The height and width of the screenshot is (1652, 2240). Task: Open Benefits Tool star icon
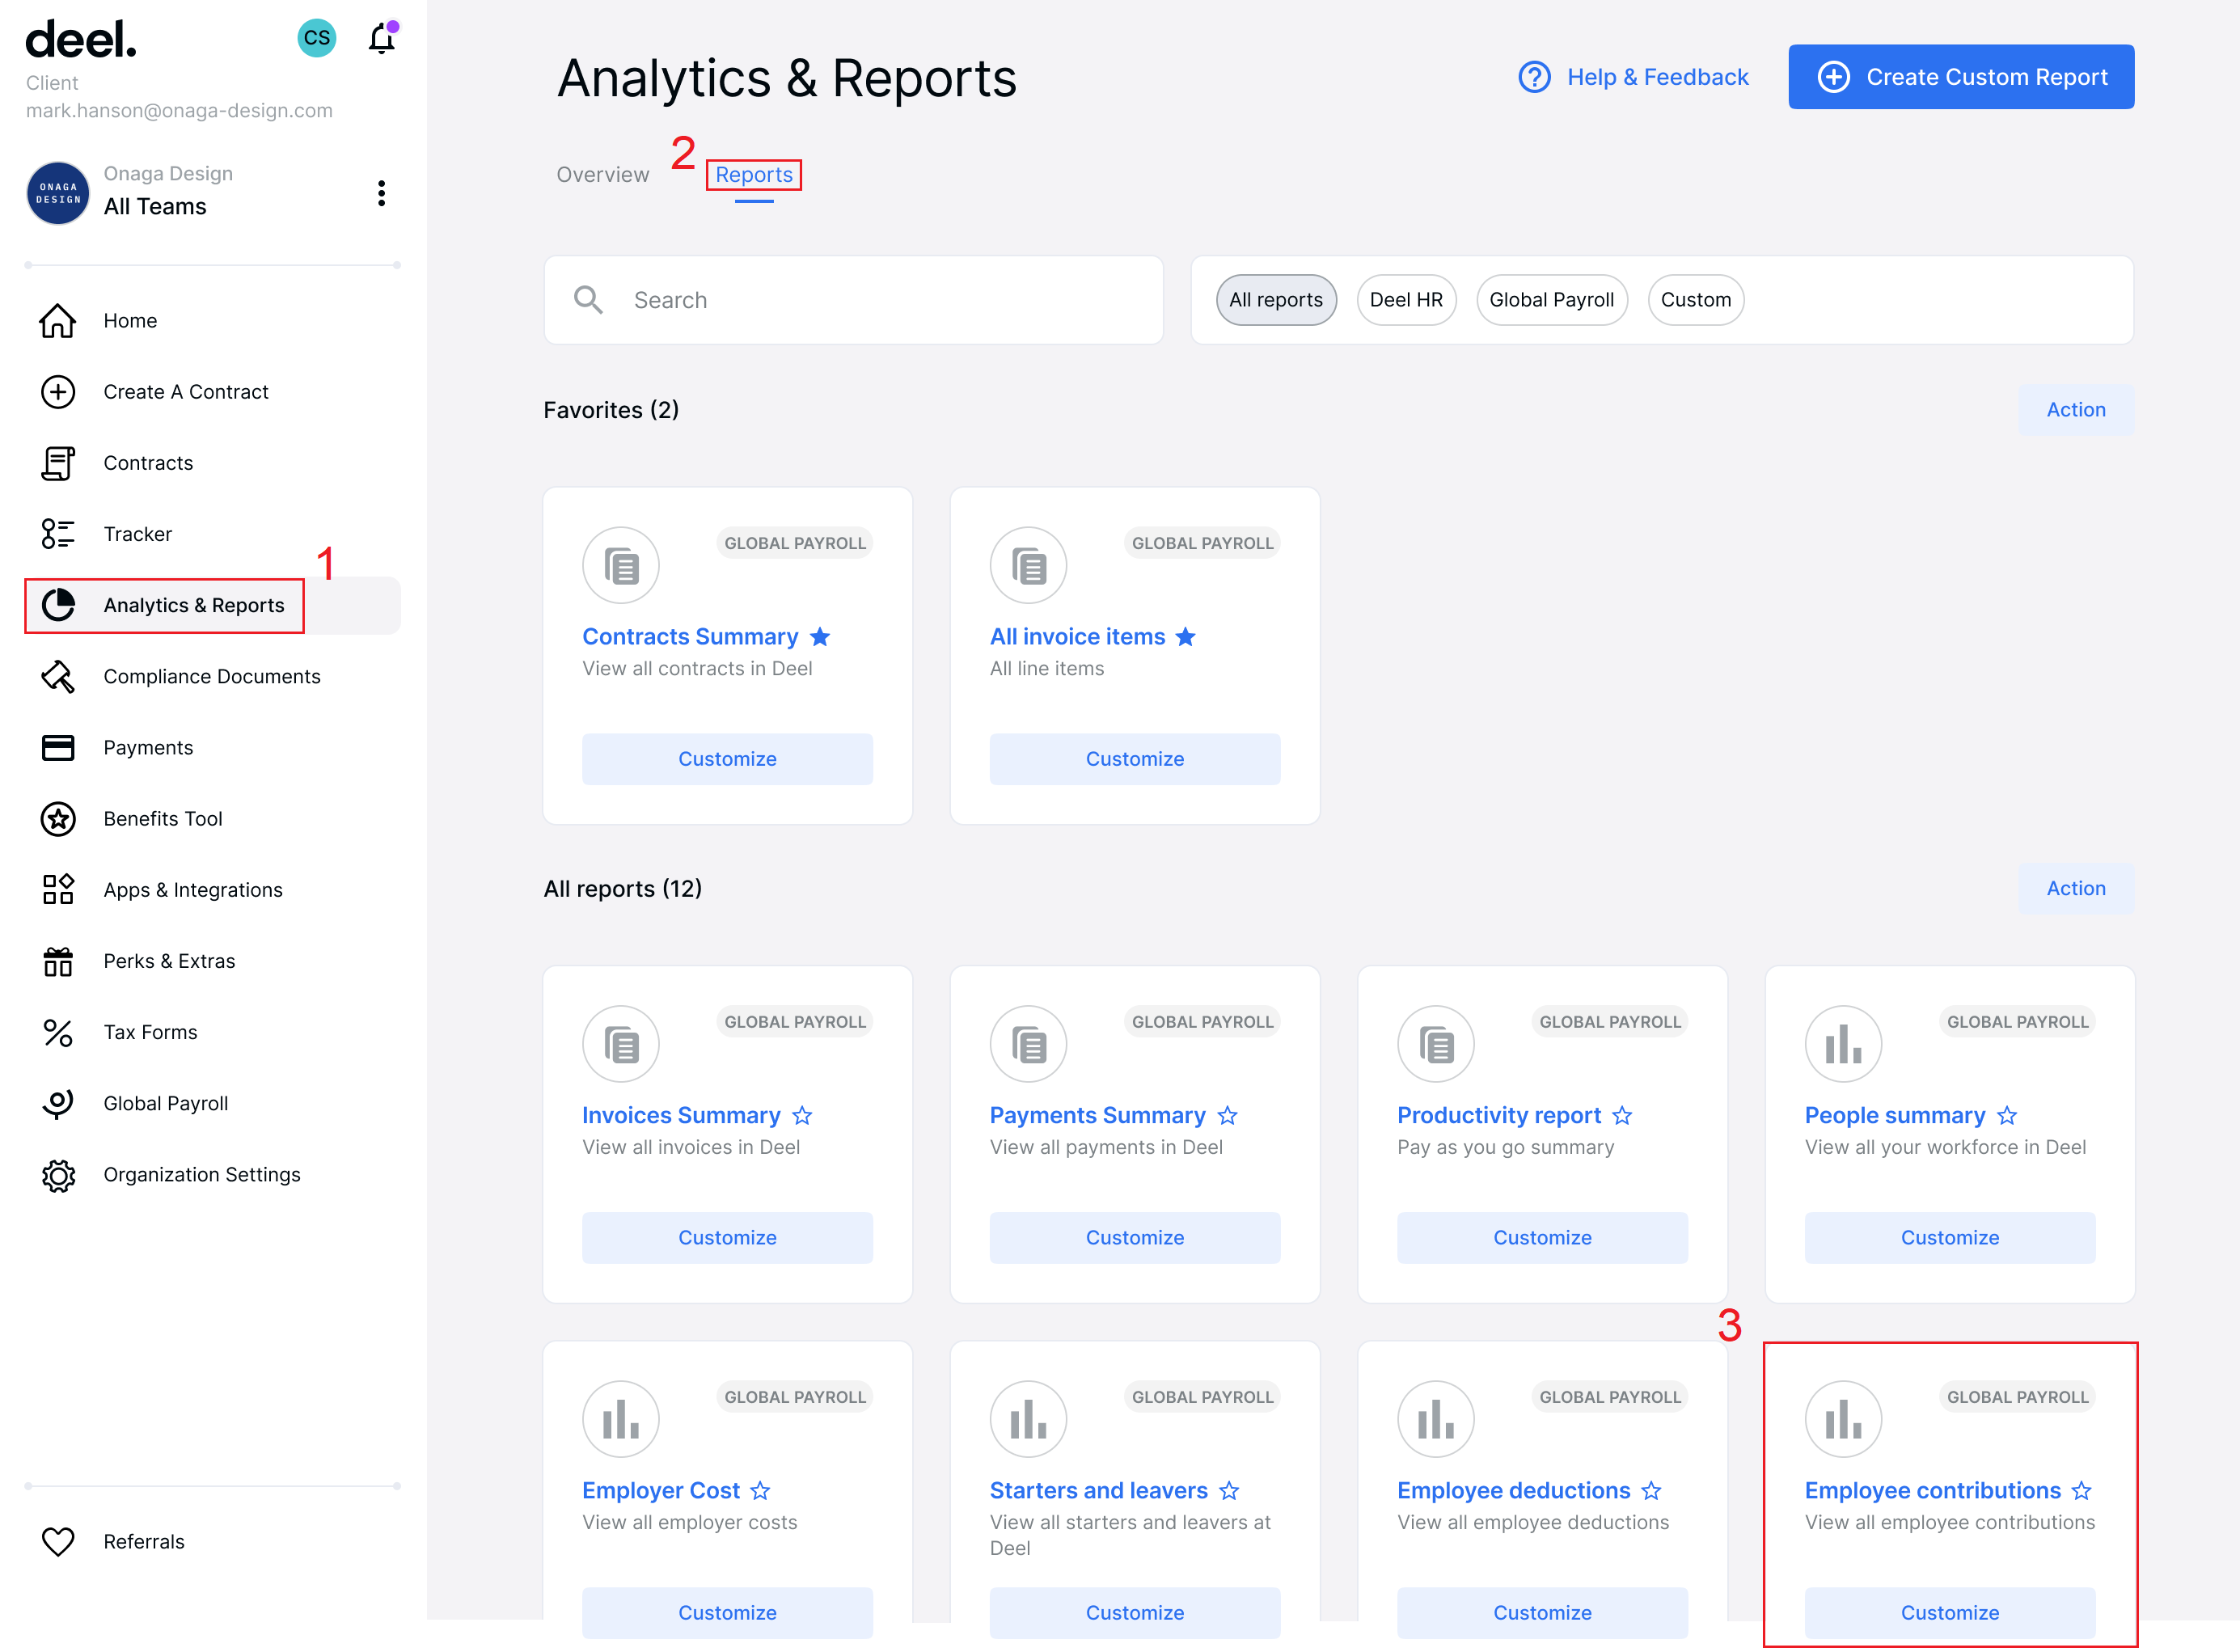pyautogui.click(x=58, y=819)
